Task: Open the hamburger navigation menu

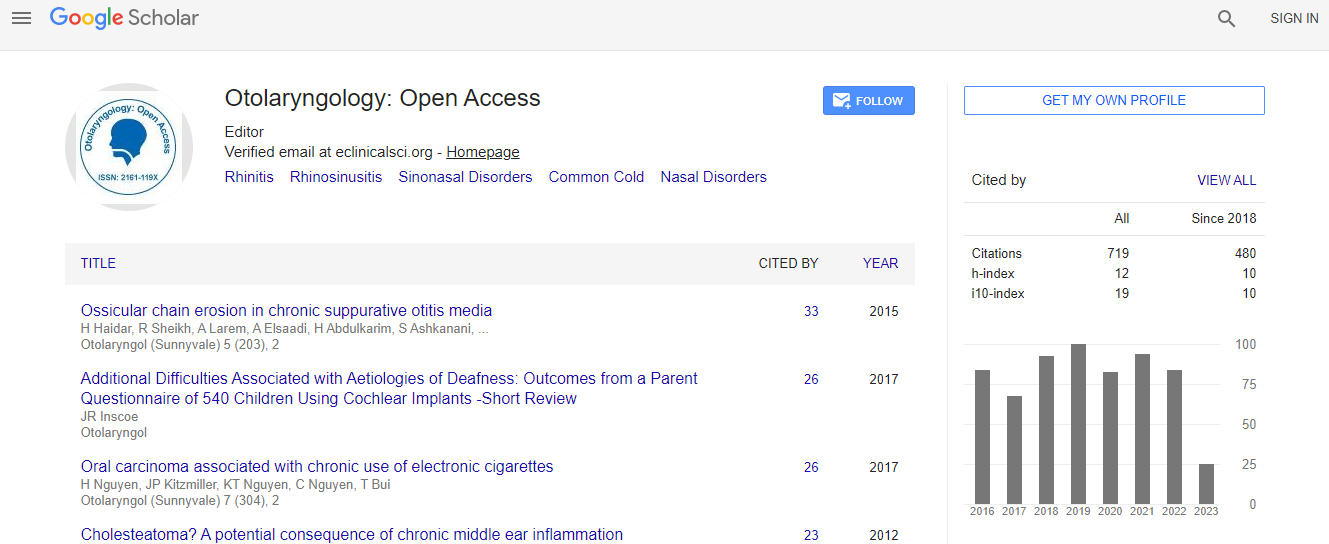Action: click(x=21, y=18)
